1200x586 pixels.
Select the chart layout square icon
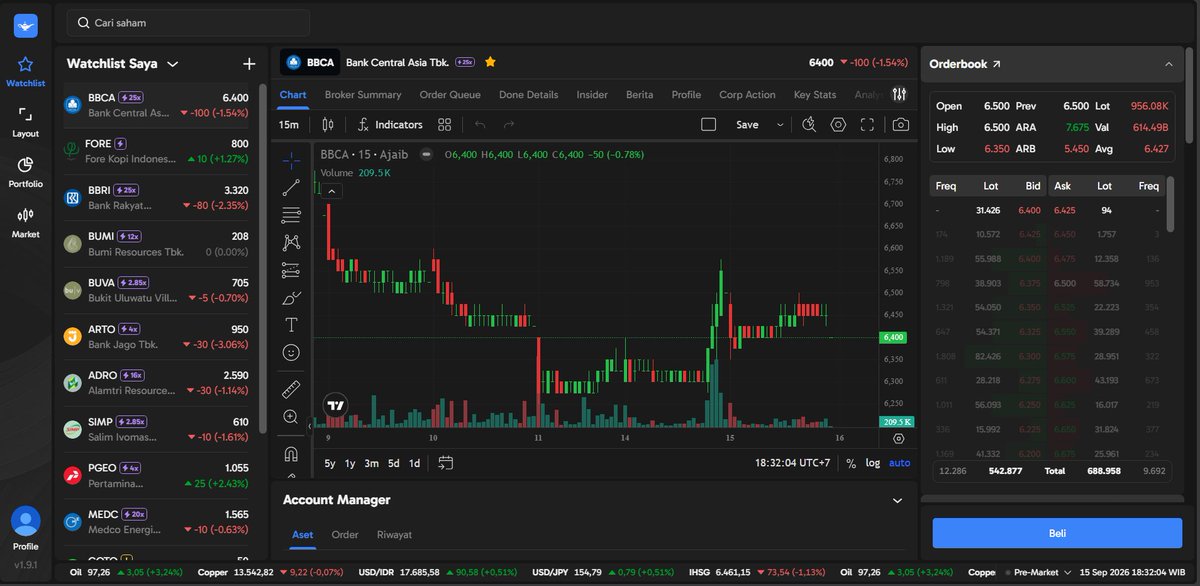(709, 125)
